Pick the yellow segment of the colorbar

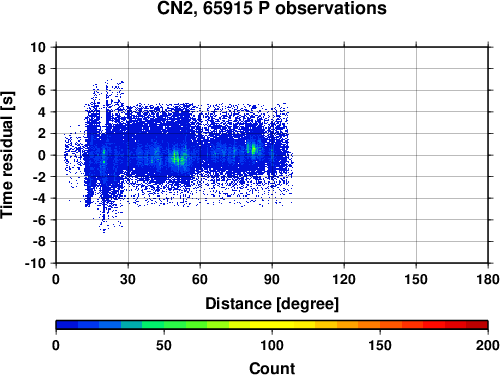[272, 325]
